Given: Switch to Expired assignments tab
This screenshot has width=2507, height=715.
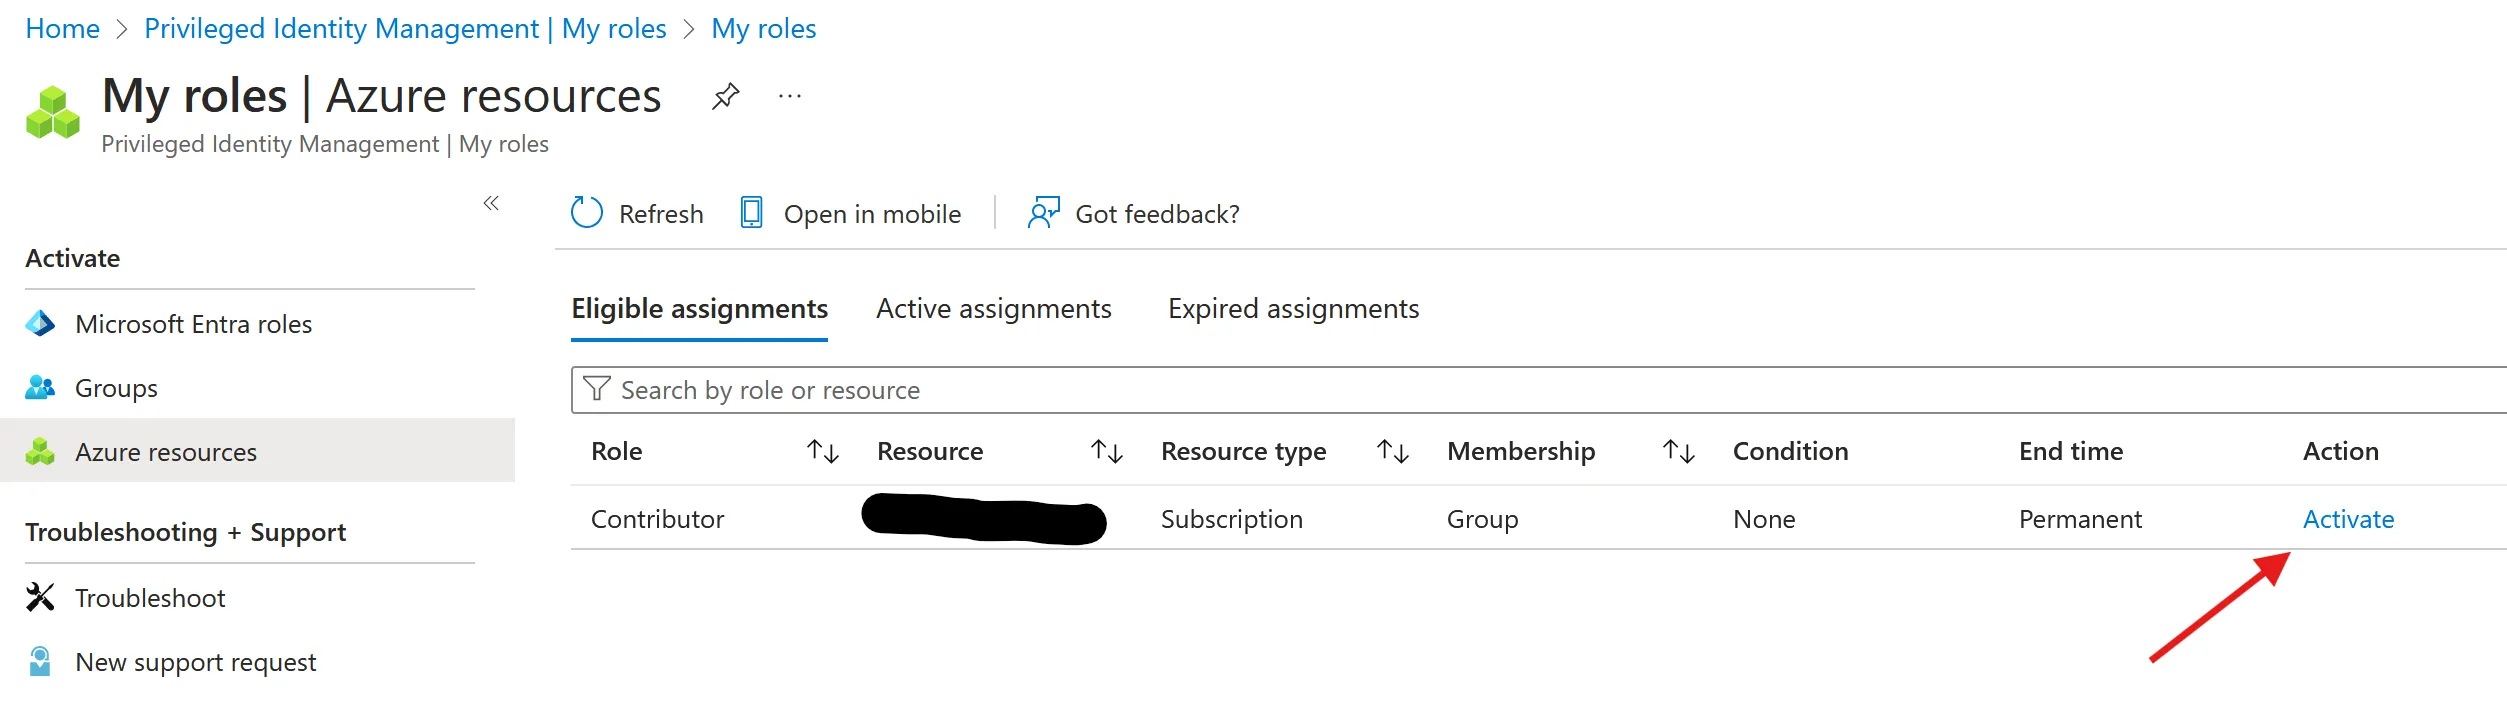Looking at the screenshot, I should 1293,309.
